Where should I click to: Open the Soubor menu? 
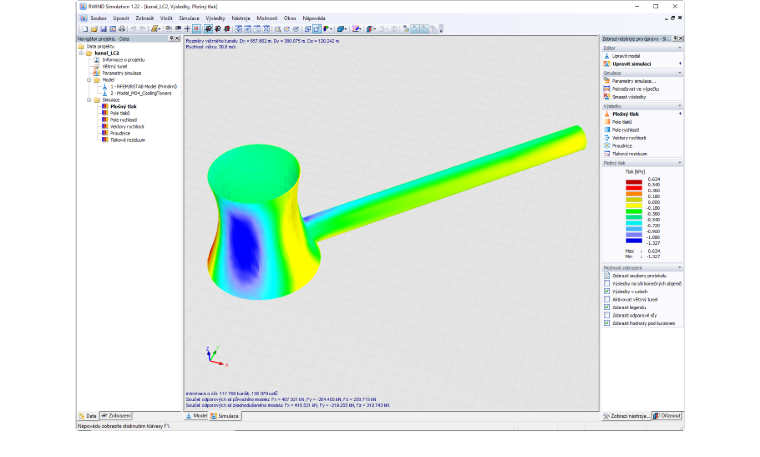click(98, 18)
